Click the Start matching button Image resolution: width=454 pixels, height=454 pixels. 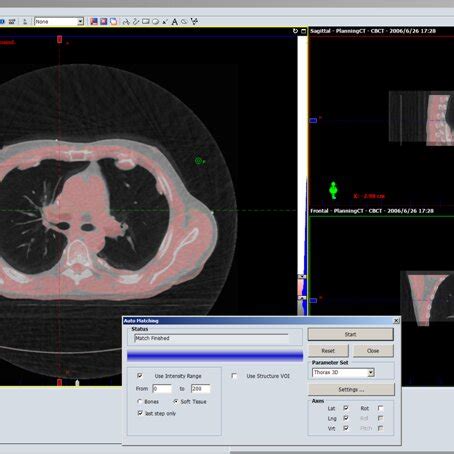coord(351,334)
